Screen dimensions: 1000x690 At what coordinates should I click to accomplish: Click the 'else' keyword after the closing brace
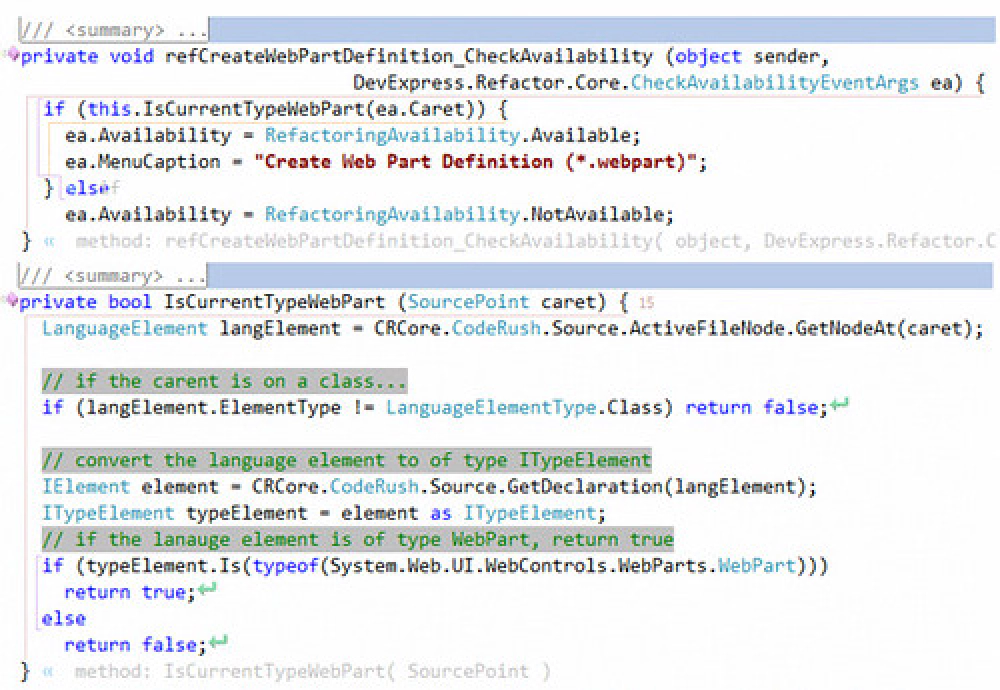pyautogui.click(x=87, y=188)
